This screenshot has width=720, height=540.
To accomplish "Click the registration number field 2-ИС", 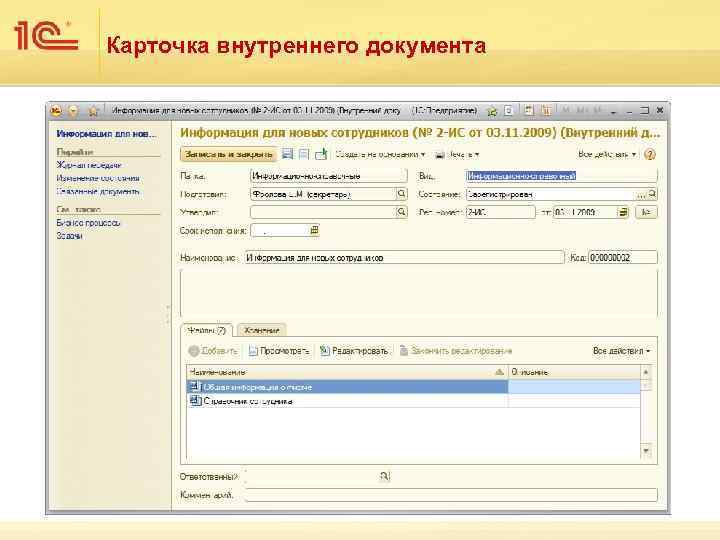I will (501, 212).
